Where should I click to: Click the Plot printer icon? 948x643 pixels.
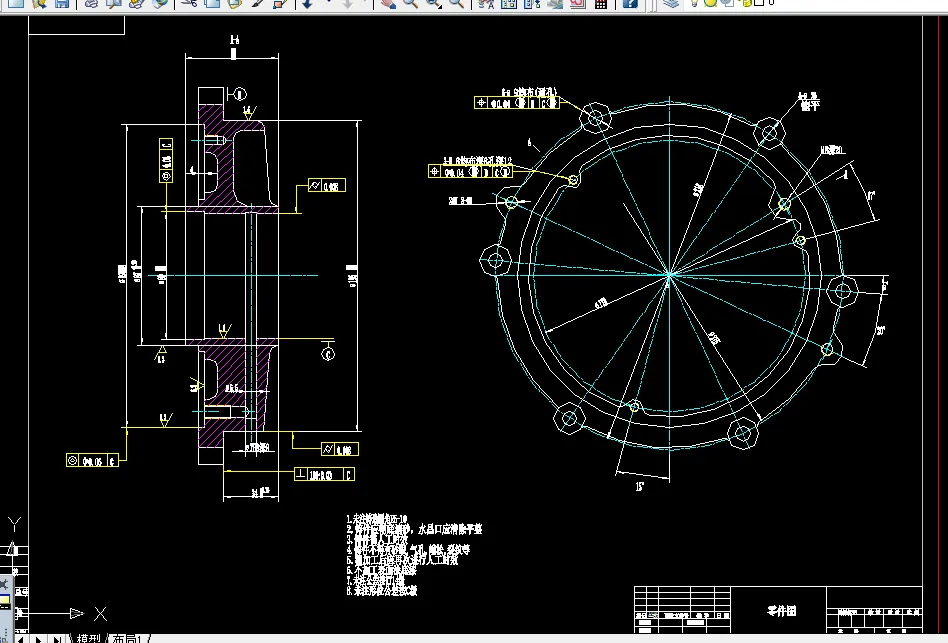(91, 3)
